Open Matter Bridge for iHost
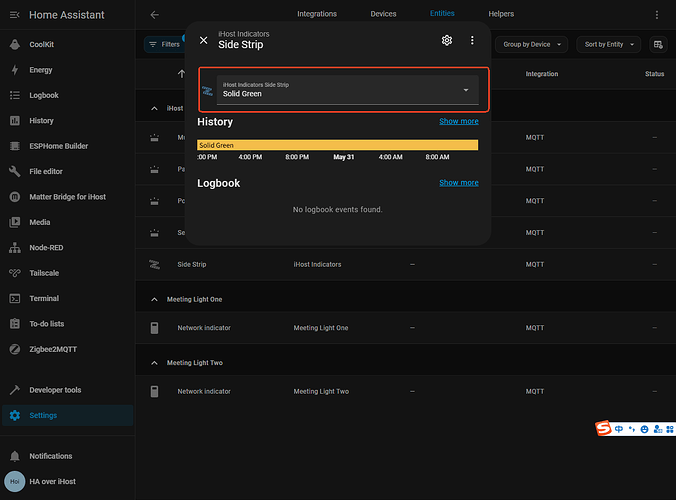Image resolution: width=676 pixels, height=500 pixels. point(68,197)
